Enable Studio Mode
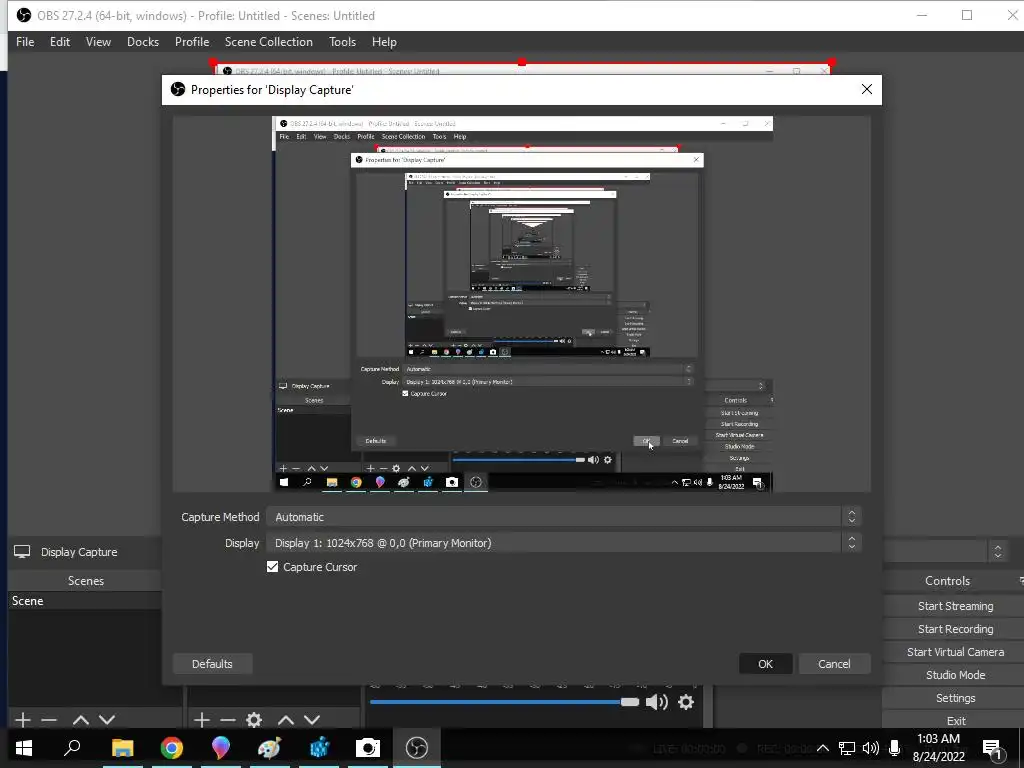The height and width of the screenshot is (768, 1024). [x=955, y=675]
